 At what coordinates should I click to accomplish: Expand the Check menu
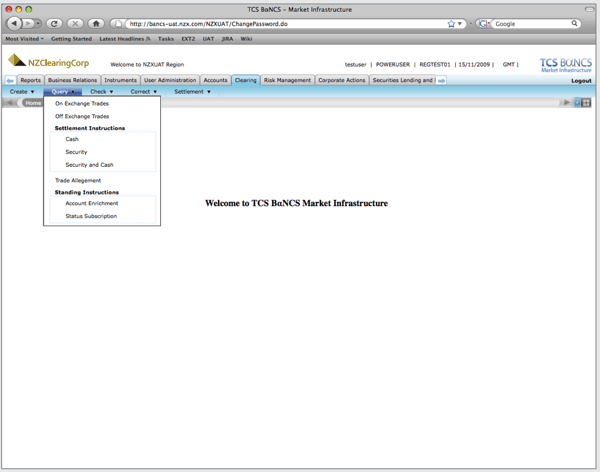[102, 91]
